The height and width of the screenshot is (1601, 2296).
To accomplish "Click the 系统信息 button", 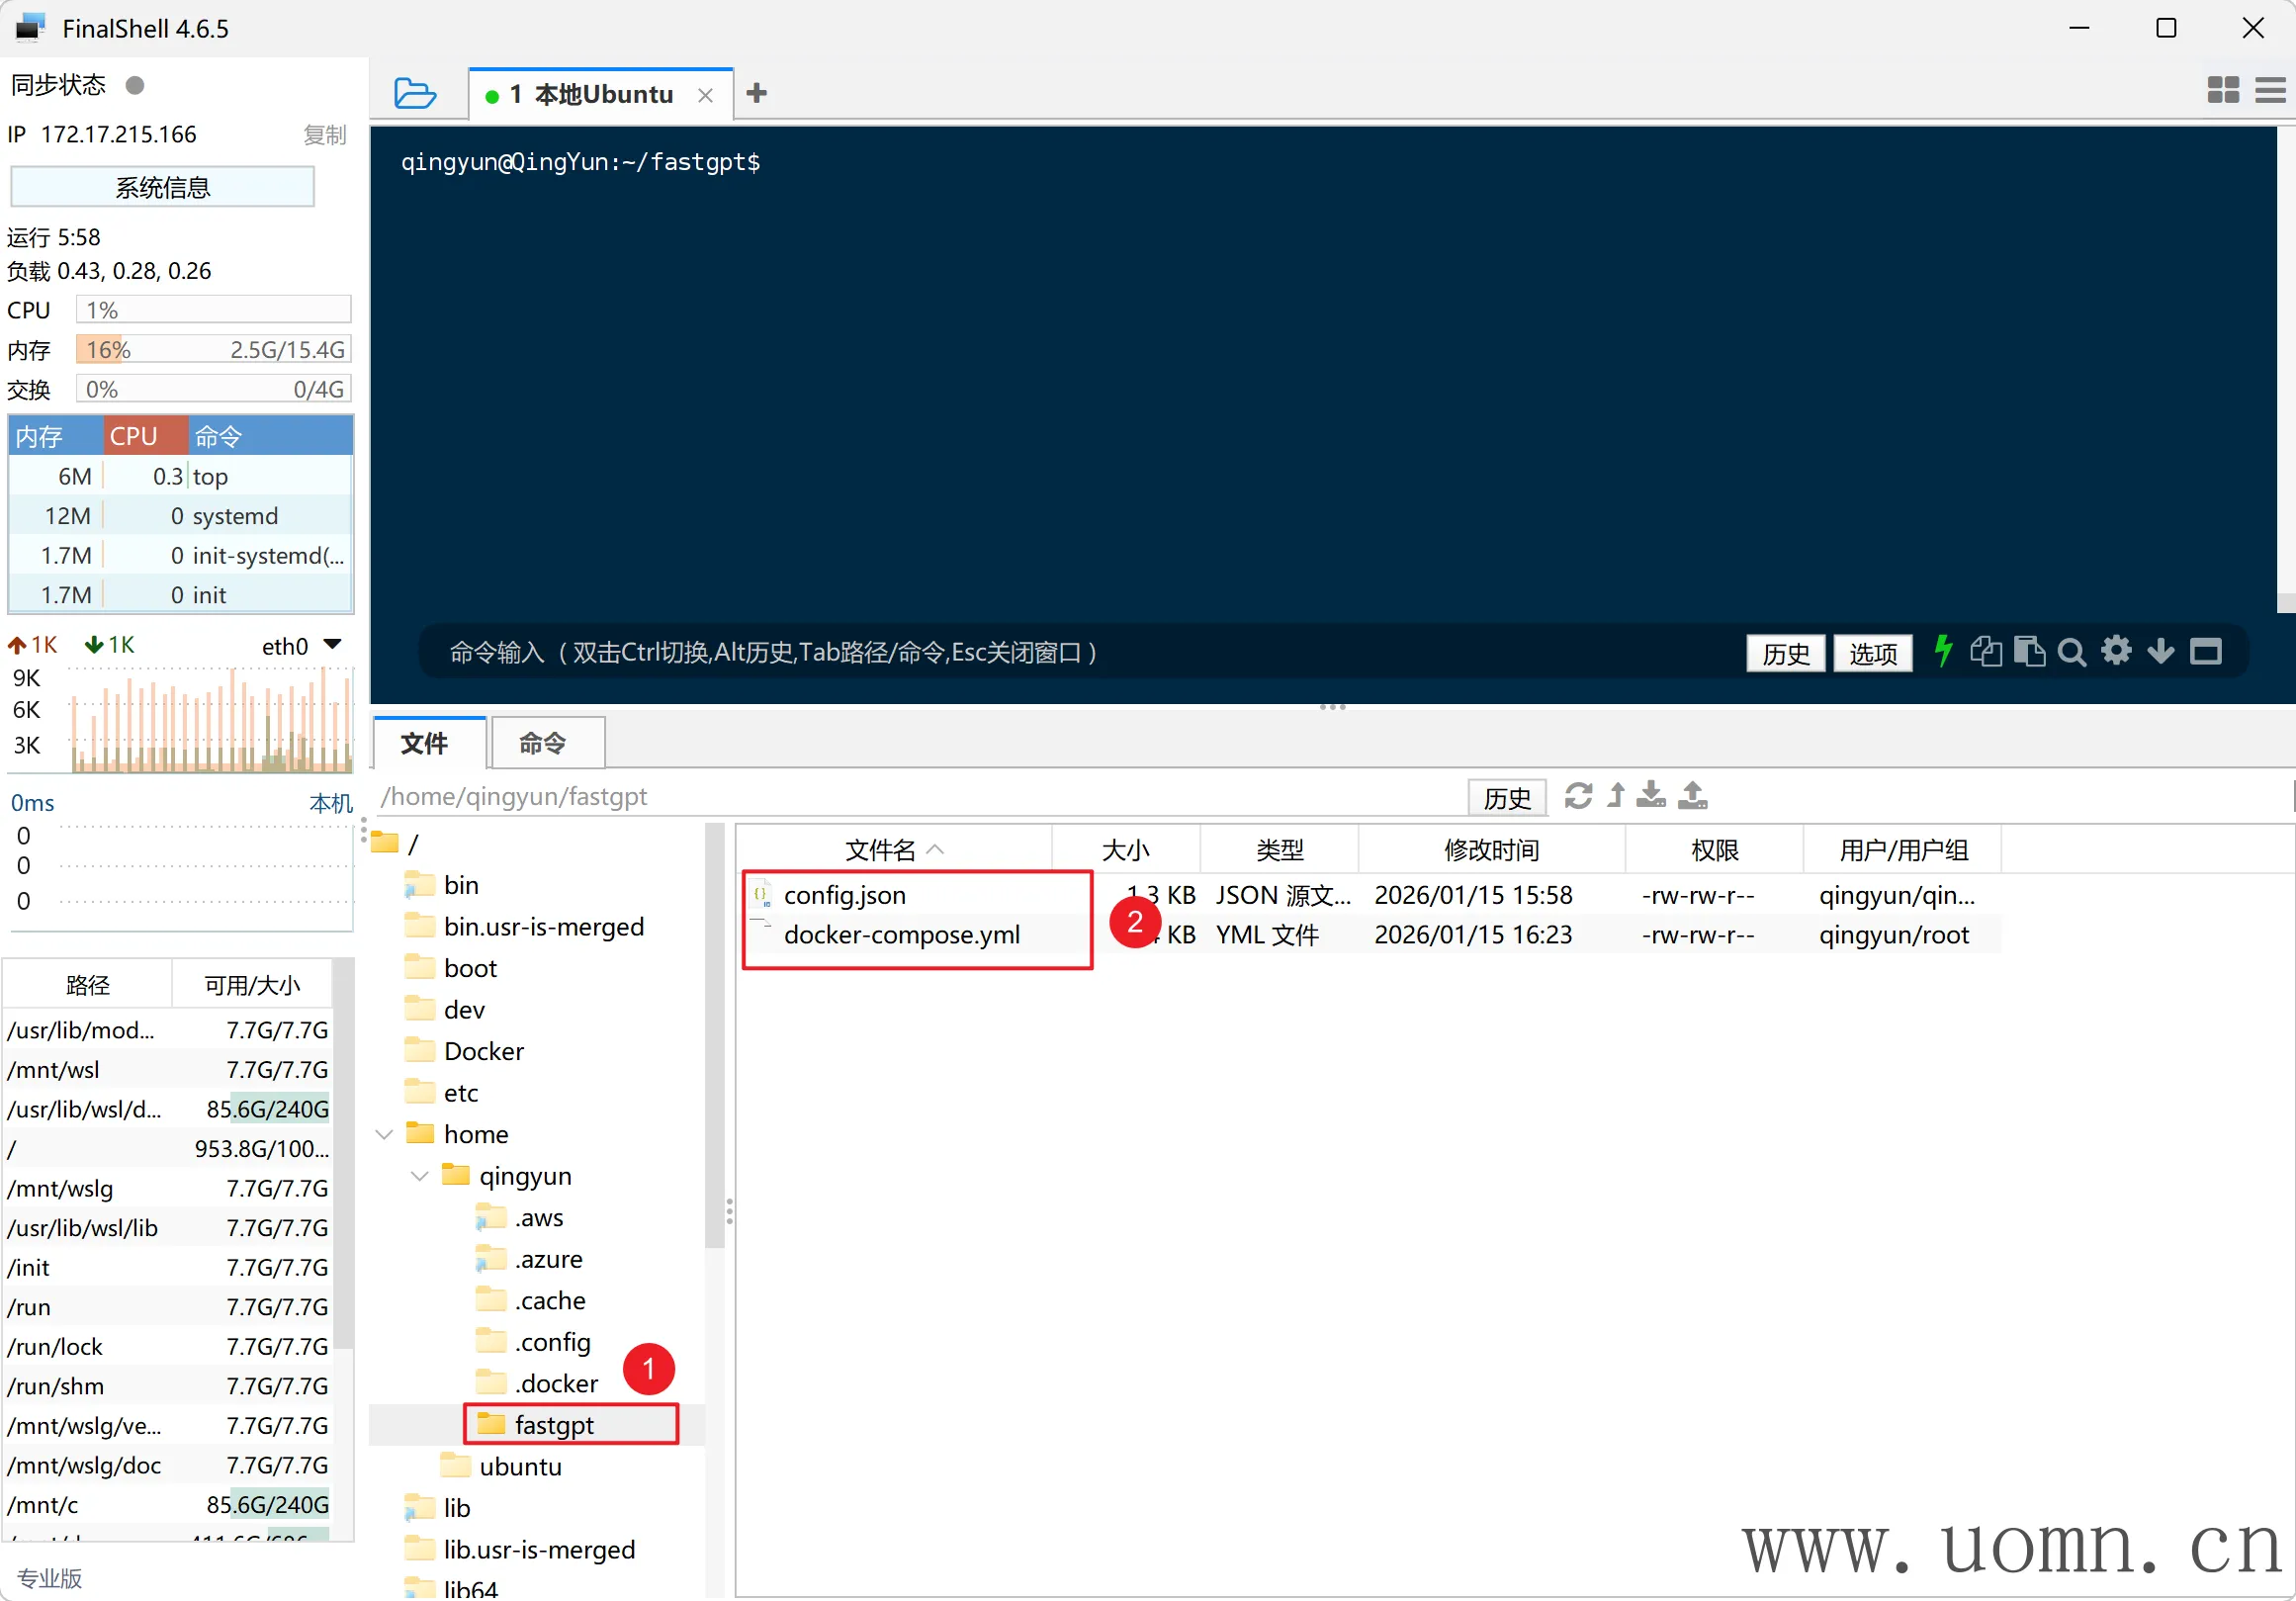I will pyautogui.click(x=162, y=187).
